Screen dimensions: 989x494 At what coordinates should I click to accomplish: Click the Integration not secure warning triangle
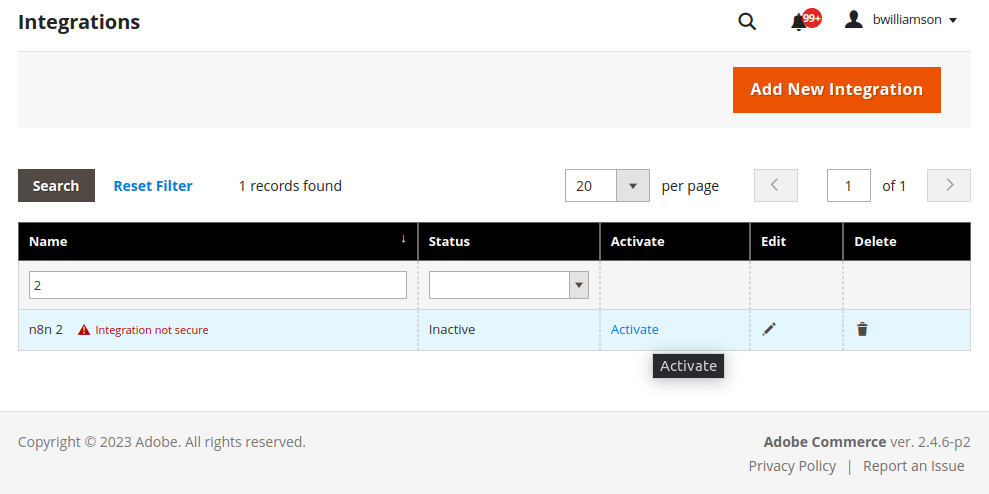pos(84,330)
